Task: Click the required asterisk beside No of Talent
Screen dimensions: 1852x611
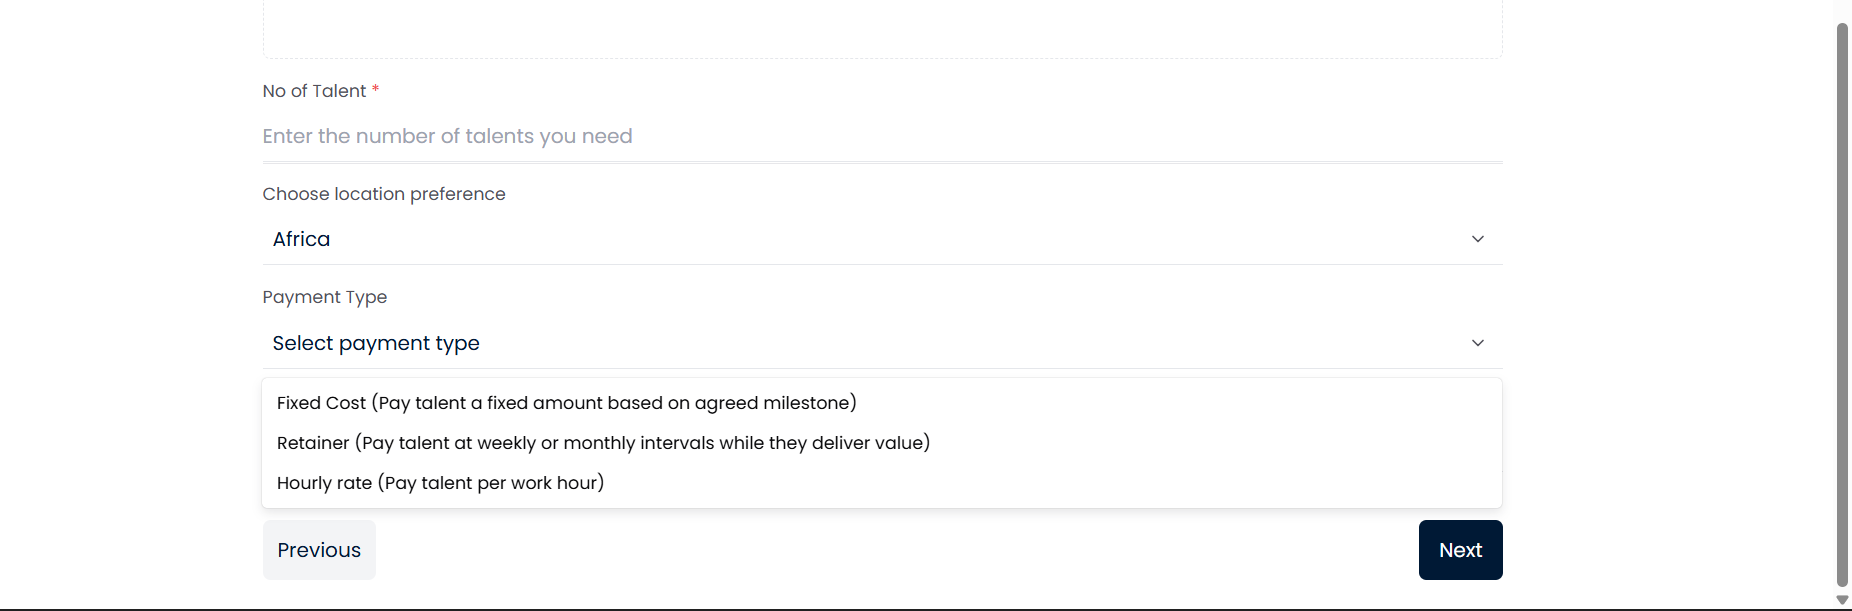Action: (375, 89)
